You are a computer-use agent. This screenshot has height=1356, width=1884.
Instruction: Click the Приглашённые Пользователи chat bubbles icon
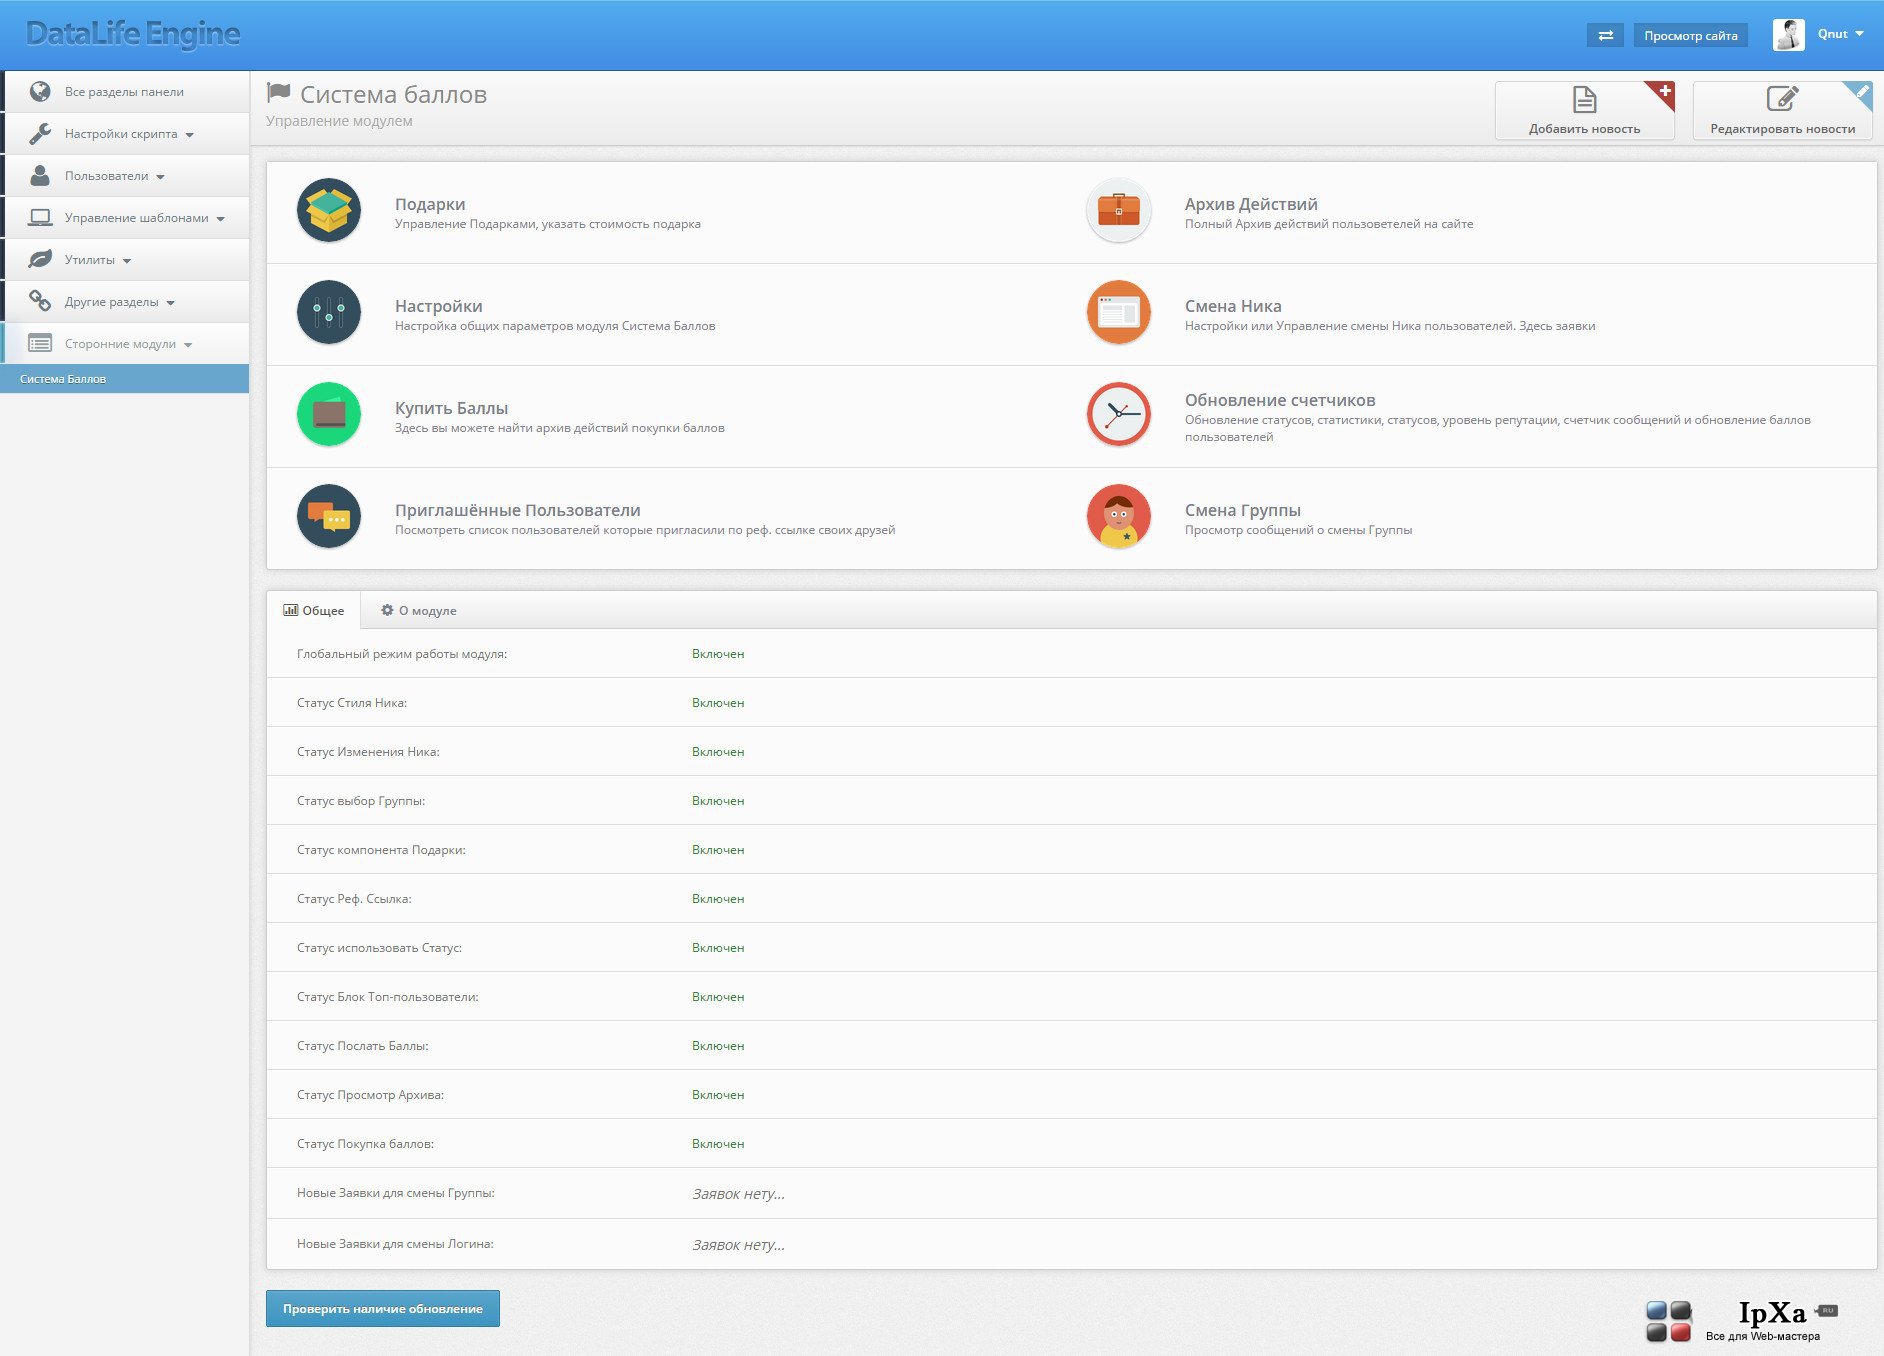click(x=329, y=516)
